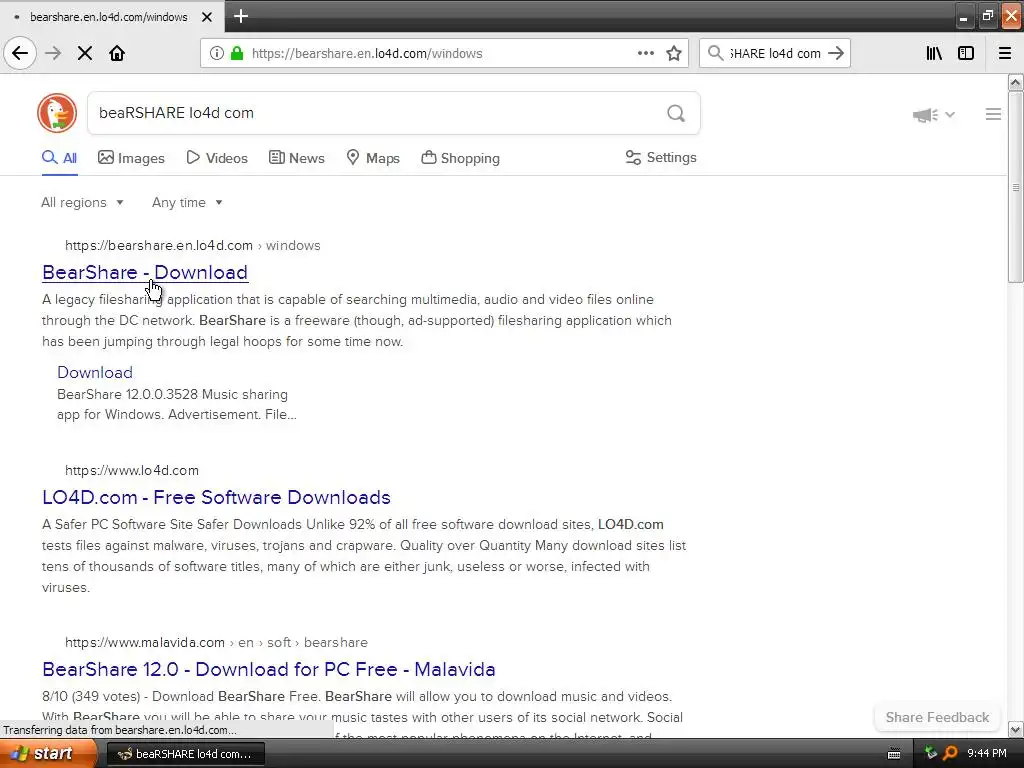
Task: Click the '8/10 (349 votes)' snippet text
Action: point(91,697)
